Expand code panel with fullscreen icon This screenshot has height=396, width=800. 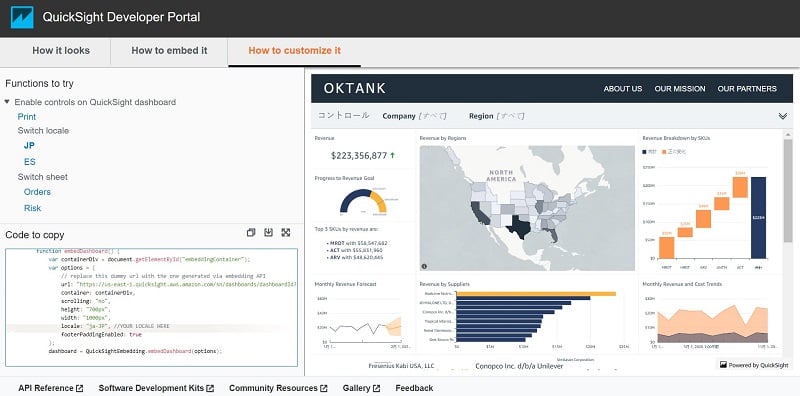pos(286,233)
